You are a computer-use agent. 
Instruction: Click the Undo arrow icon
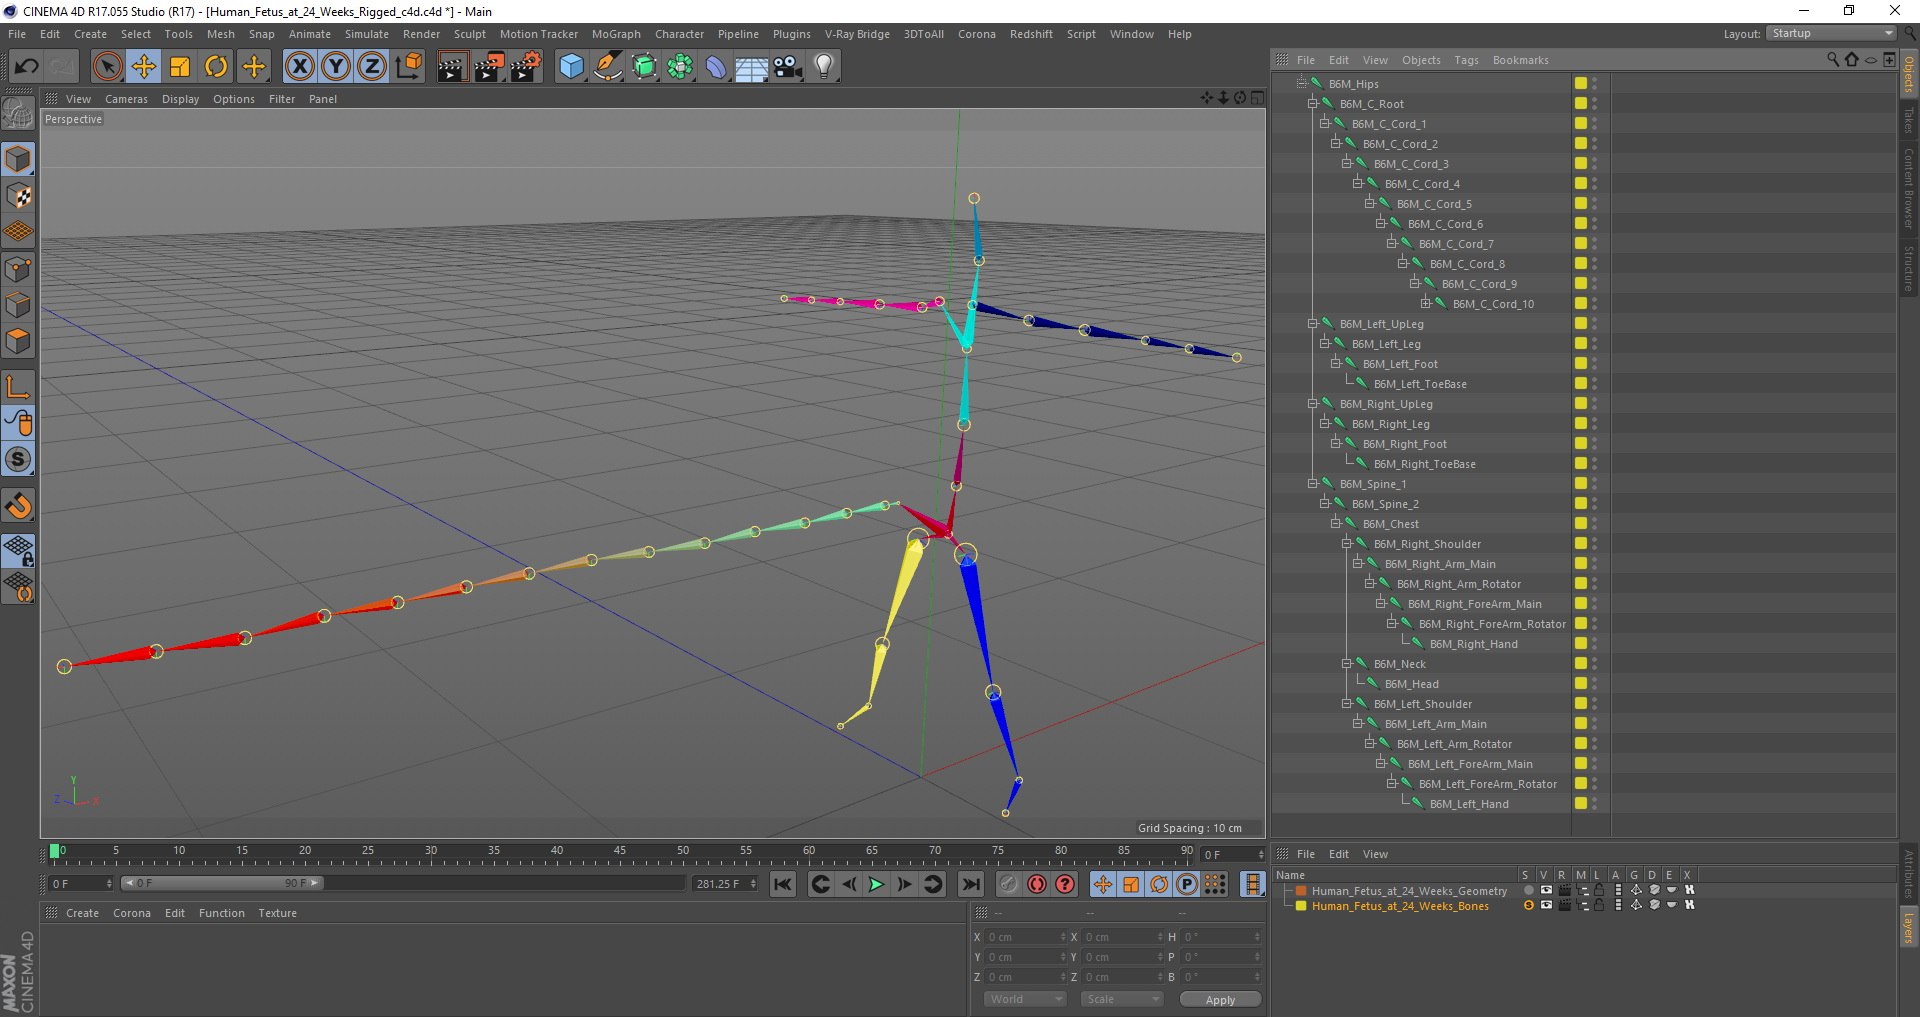click(26, 67)
